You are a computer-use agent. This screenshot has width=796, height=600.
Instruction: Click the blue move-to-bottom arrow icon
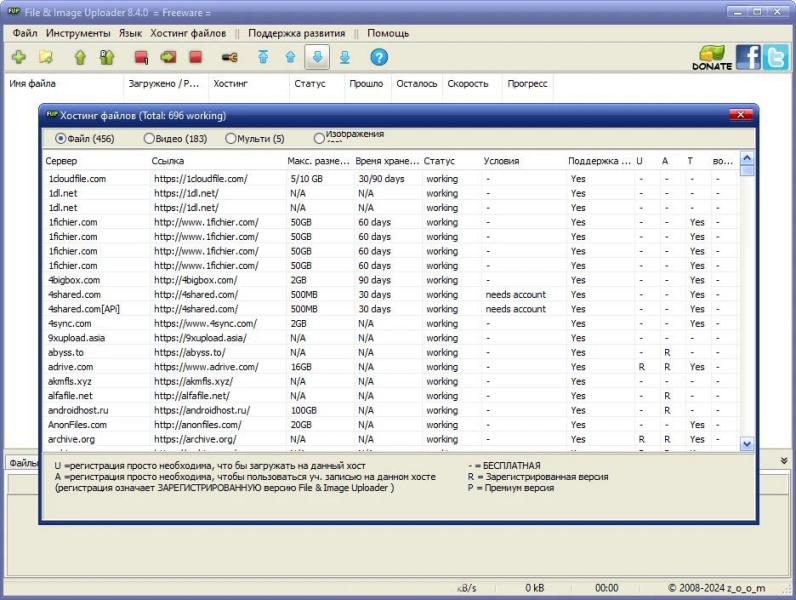point(345,57)
